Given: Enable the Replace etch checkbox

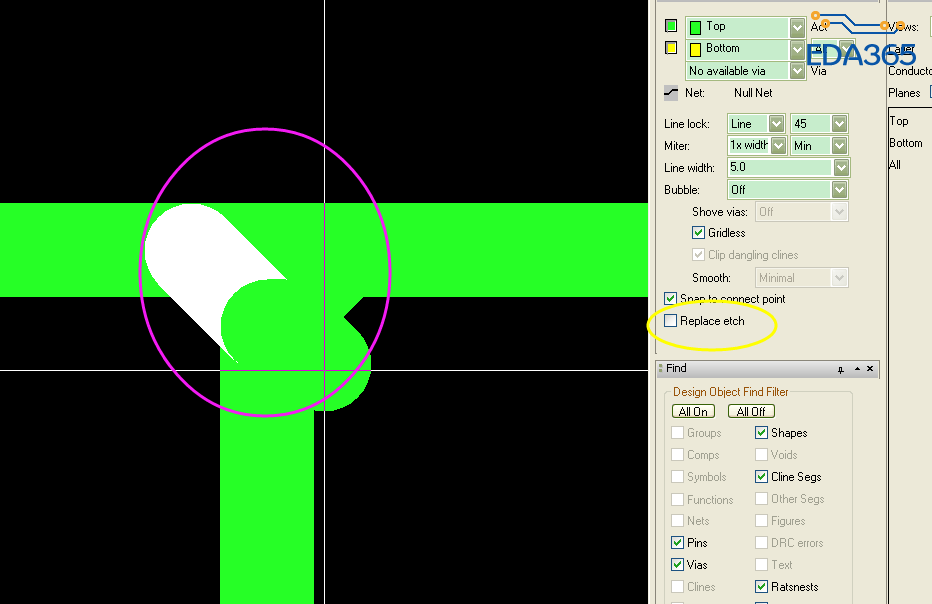Looking at the screenshot, I should (671, 321).
